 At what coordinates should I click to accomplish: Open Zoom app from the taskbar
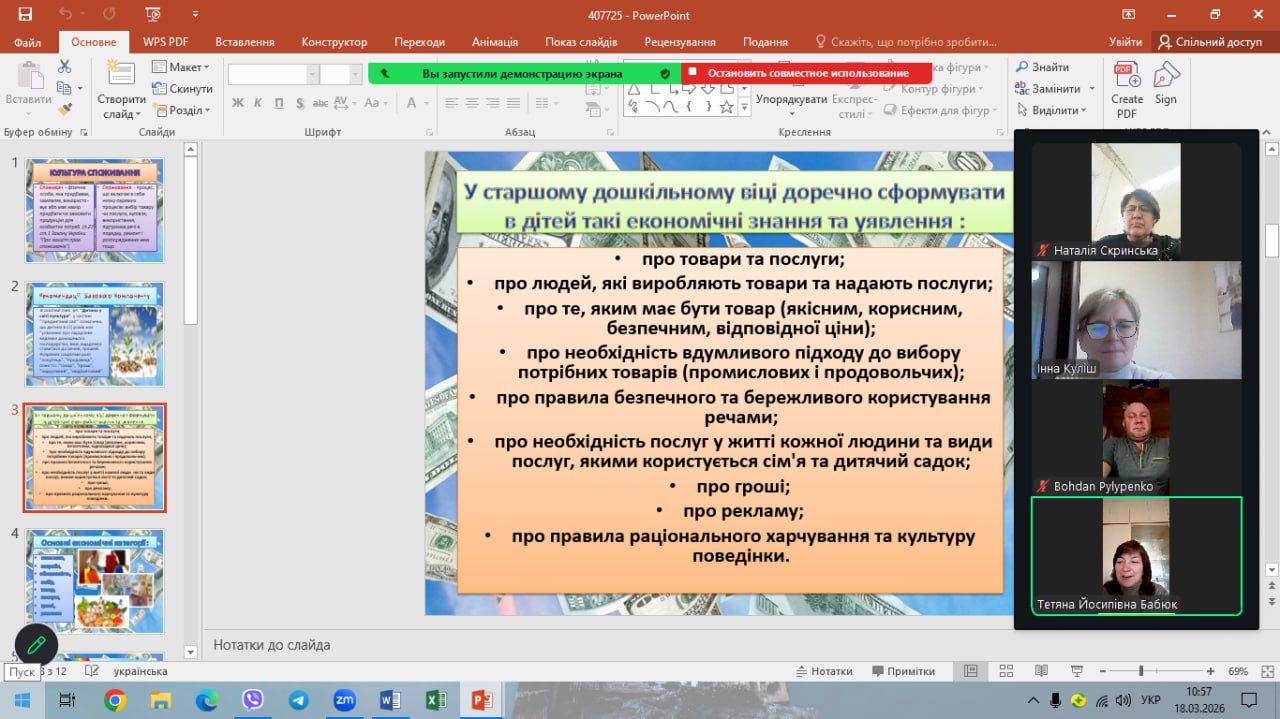click(x=345, y=700)
